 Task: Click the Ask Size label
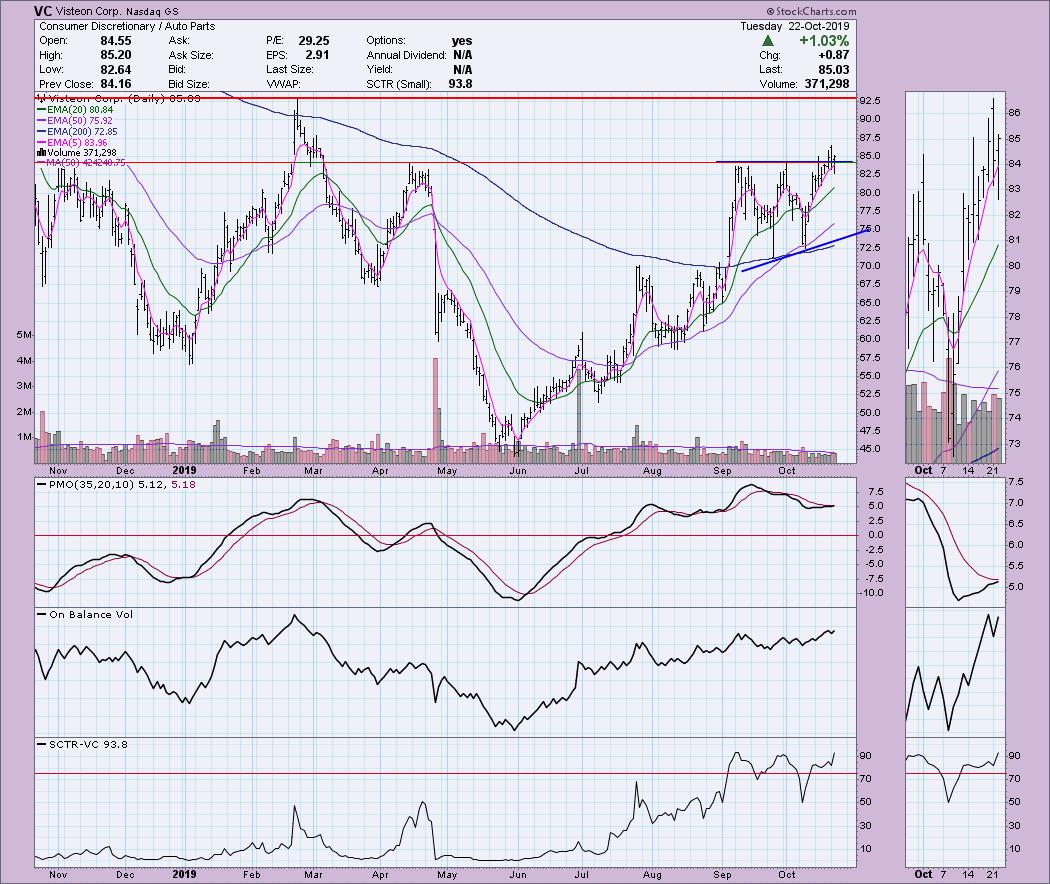[191, 55]
